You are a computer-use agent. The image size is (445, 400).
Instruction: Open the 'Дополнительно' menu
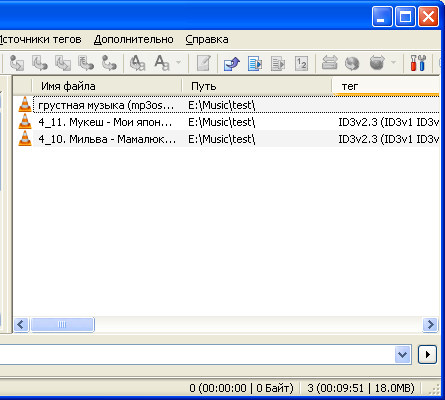[134, 39]
